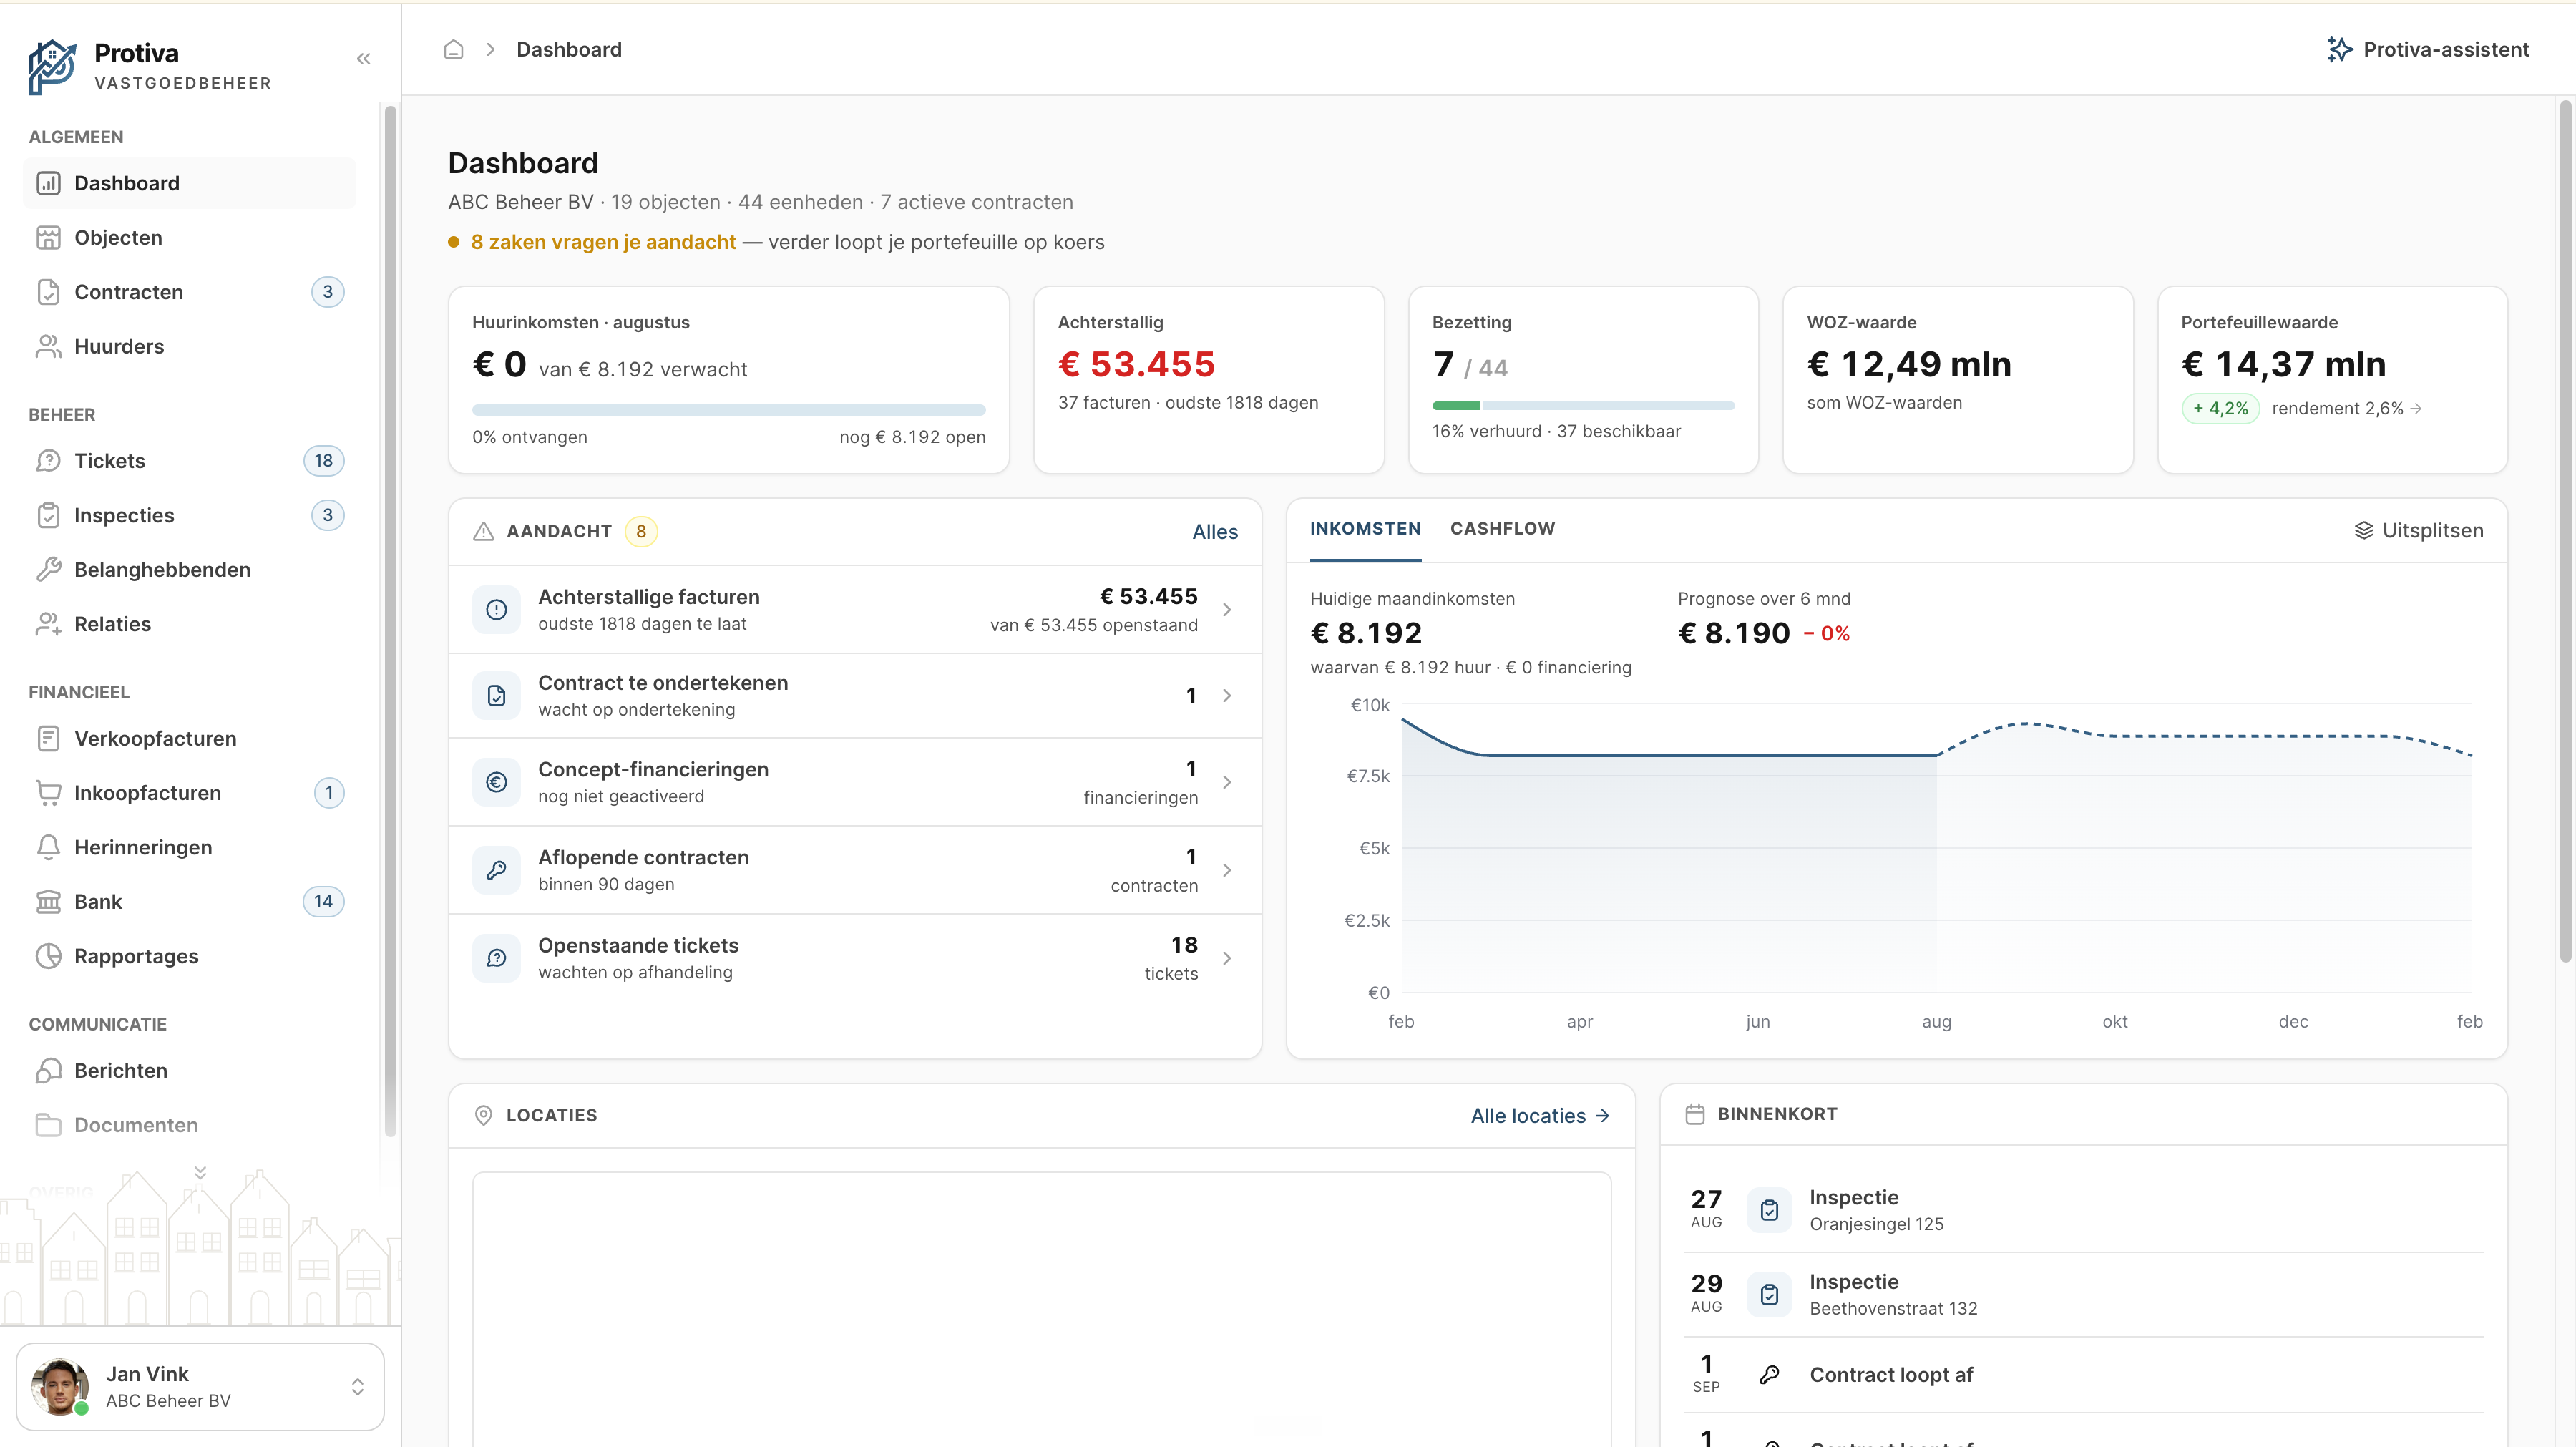Open Inkoopfacturen in the sidebar

(x=189, y=793)
